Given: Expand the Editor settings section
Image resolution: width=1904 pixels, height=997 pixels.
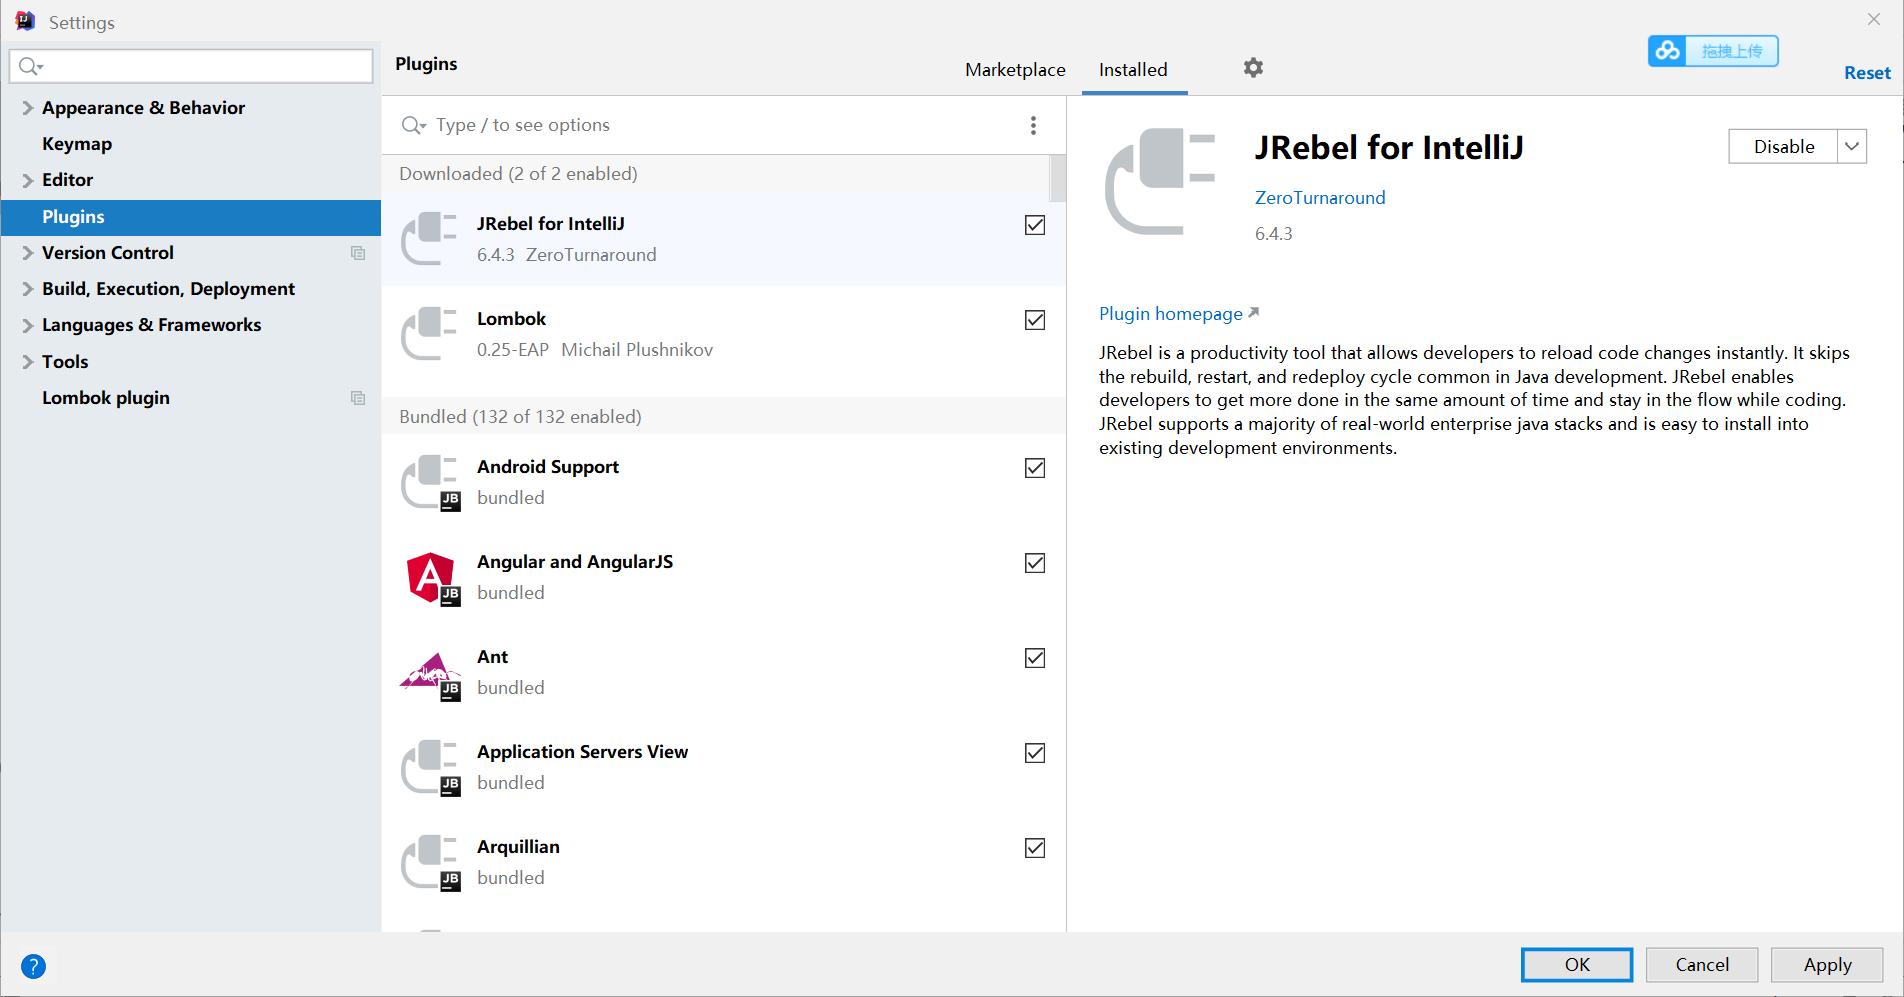Looking at the screenshot, I should click(27, 180).
